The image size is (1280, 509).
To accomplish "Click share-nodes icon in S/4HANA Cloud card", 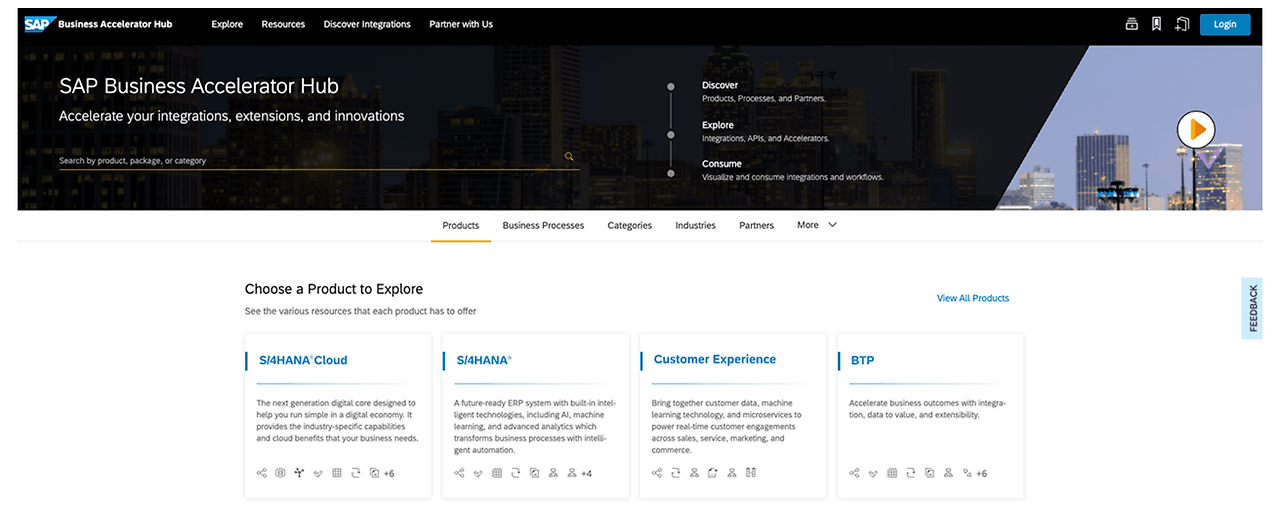I will (x=262, y=473).
